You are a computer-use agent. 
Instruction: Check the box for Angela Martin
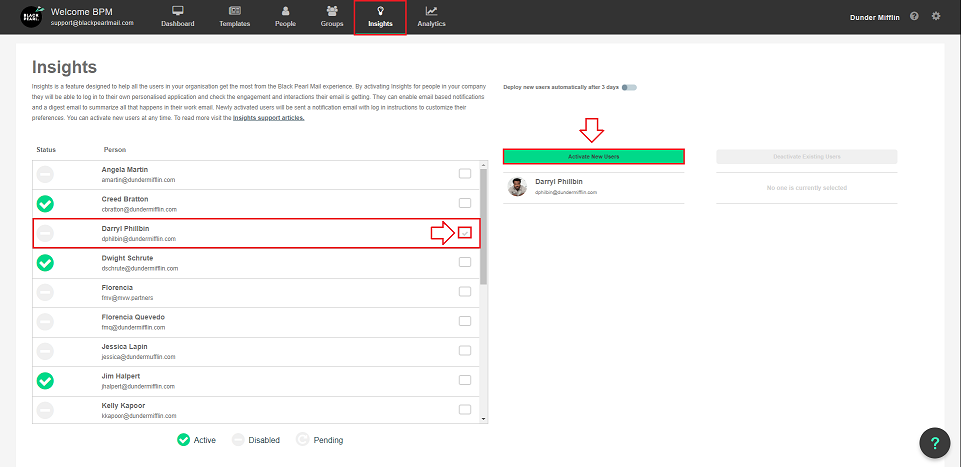pos(464,174)
